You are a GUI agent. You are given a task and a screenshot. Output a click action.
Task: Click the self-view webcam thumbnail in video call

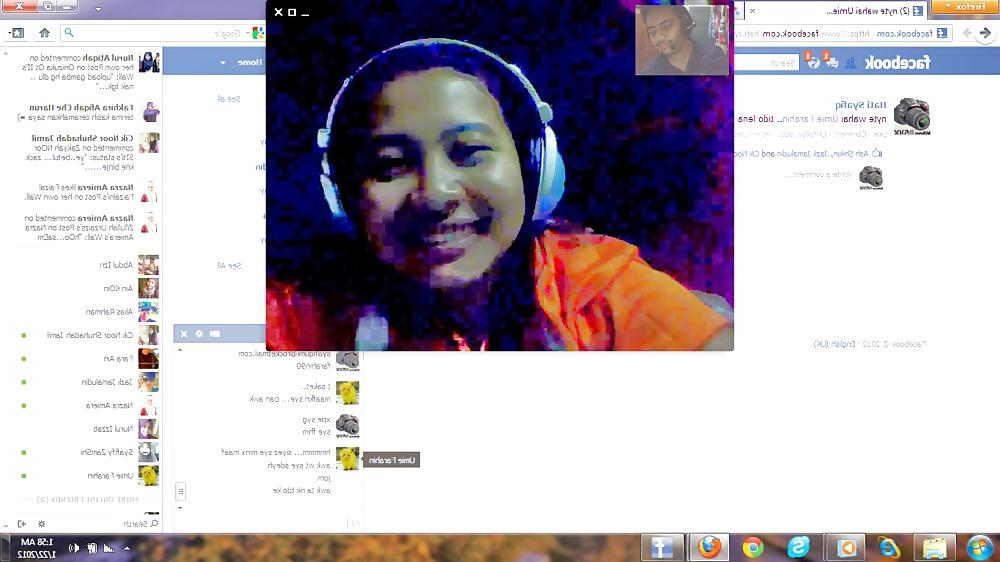682,40
